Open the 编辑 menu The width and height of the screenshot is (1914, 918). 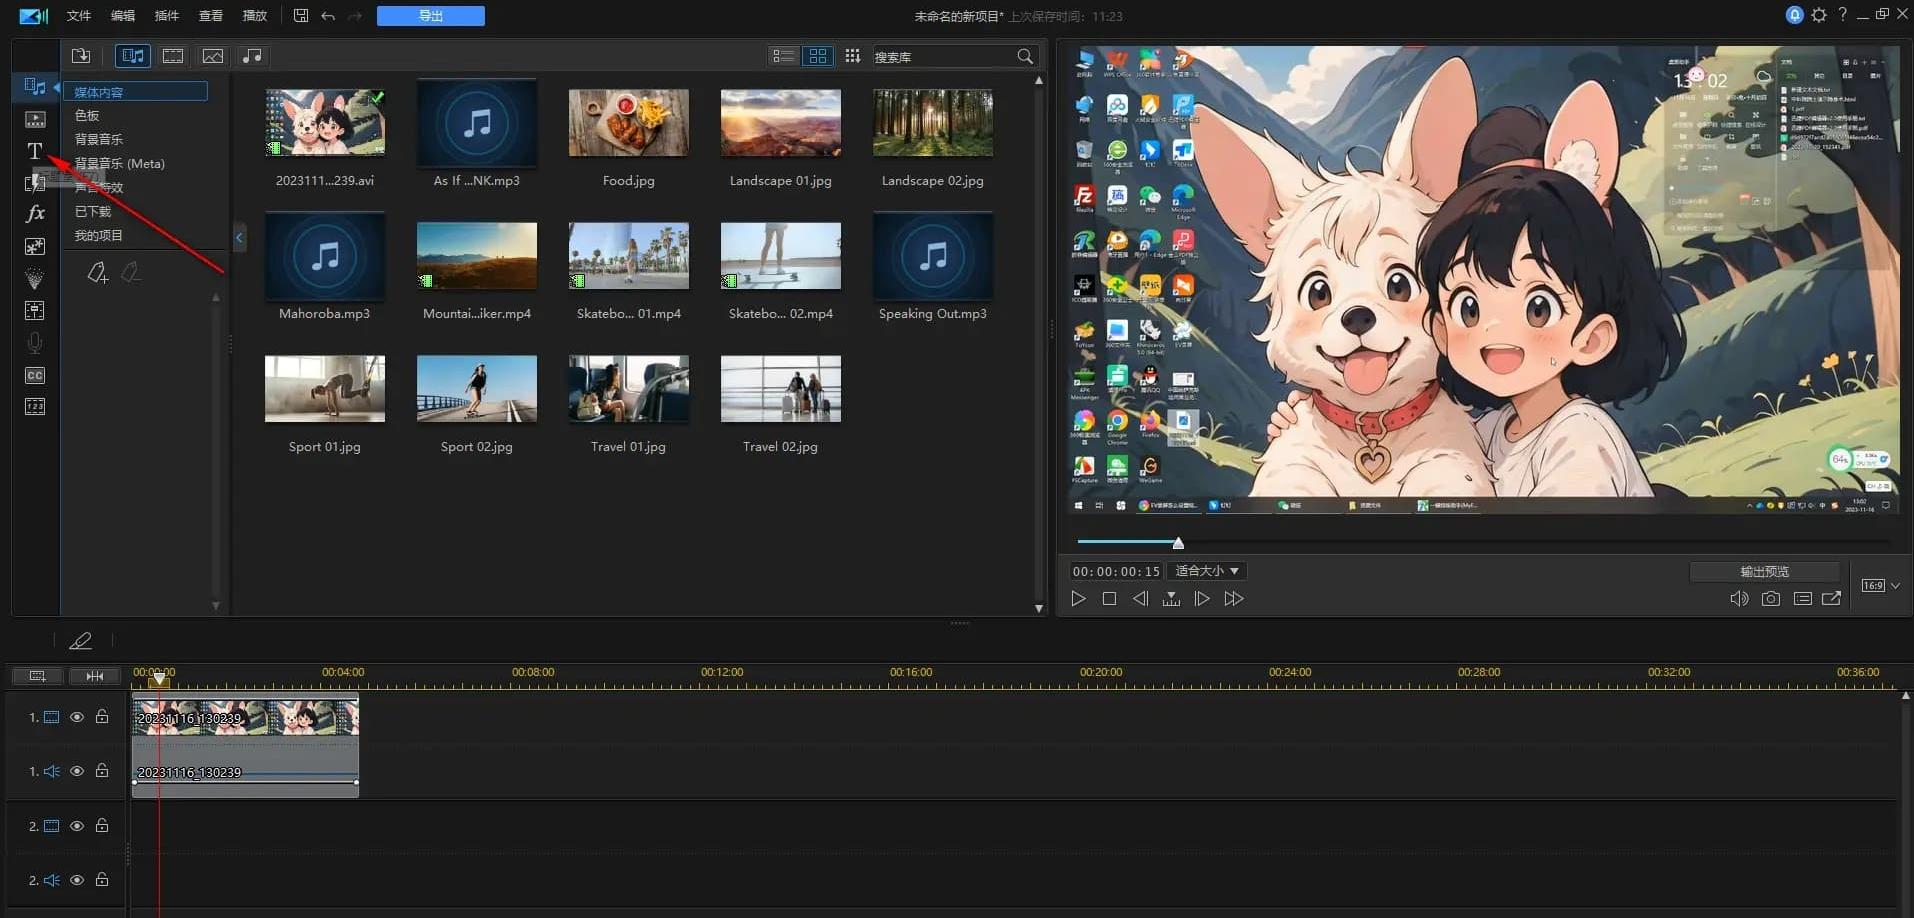coord(123,16)
